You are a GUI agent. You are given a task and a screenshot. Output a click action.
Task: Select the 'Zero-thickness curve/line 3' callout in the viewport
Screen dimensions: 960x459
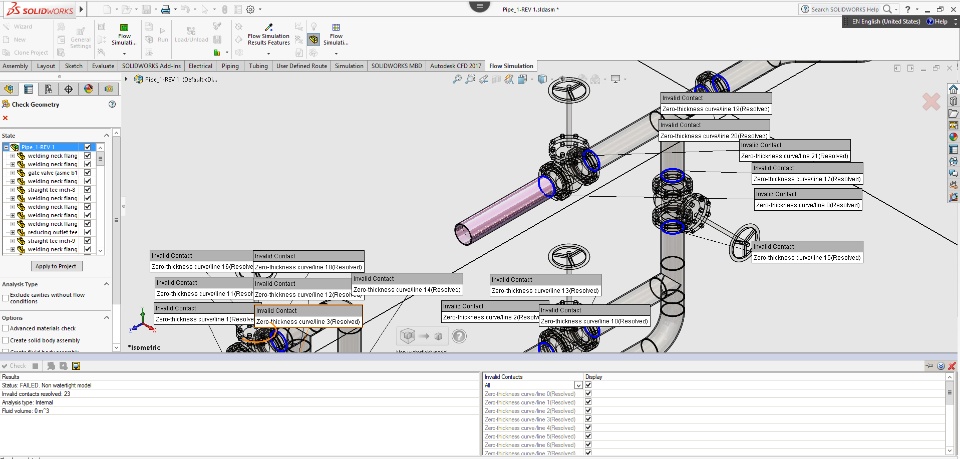(x=309, y=316)
